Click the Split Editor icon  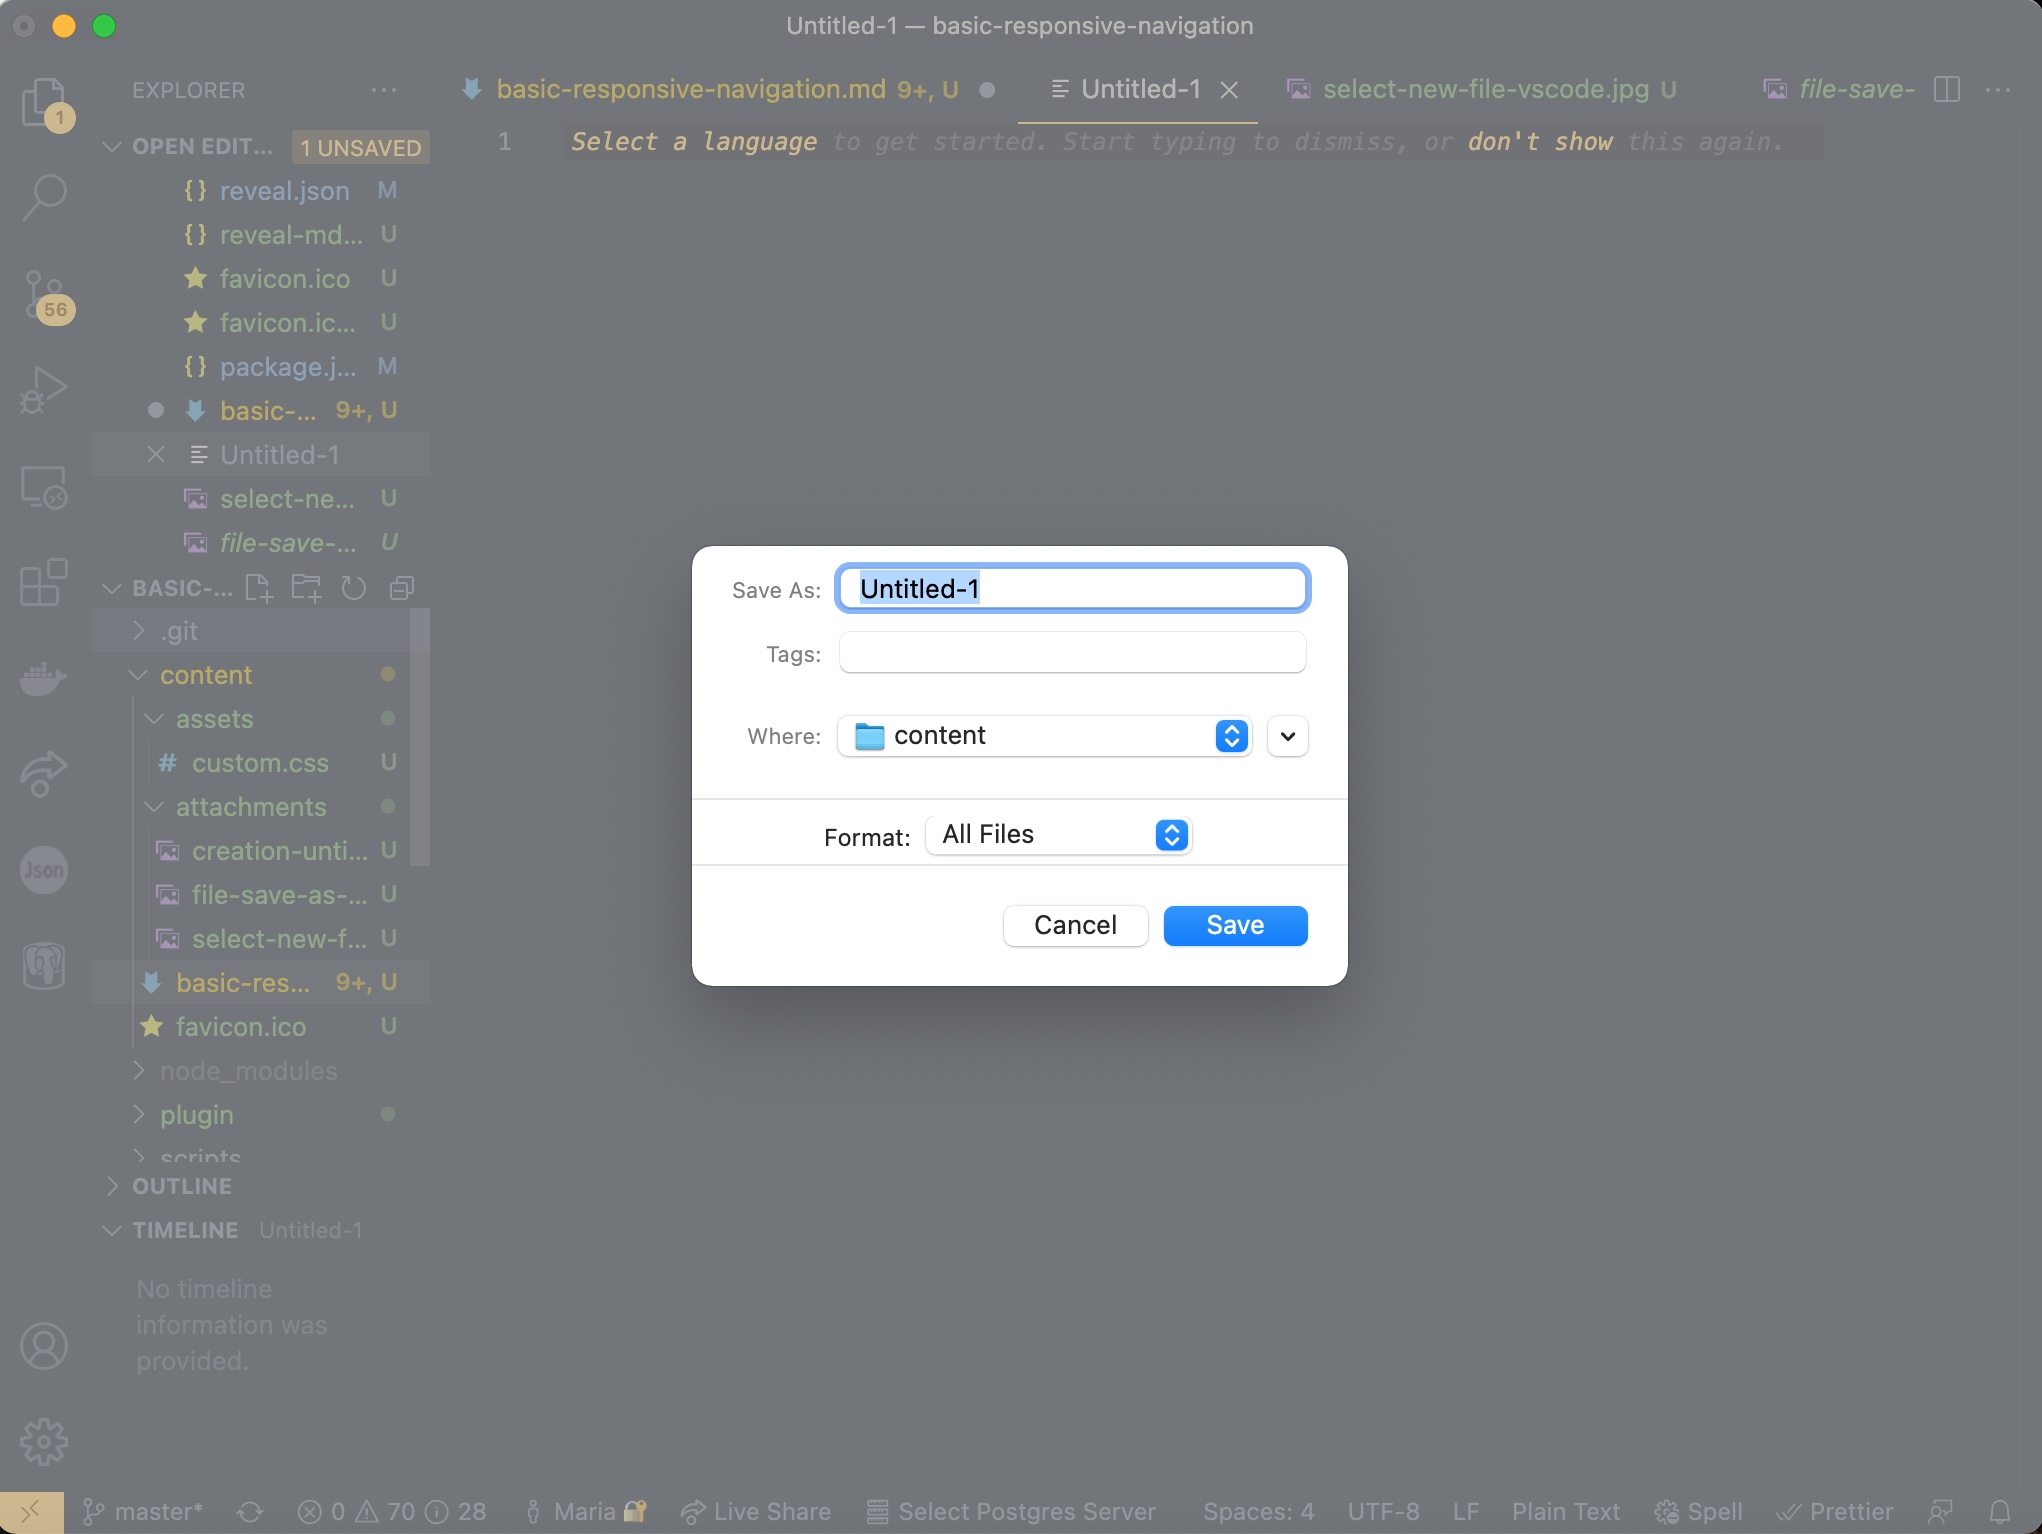[1947, 89]
